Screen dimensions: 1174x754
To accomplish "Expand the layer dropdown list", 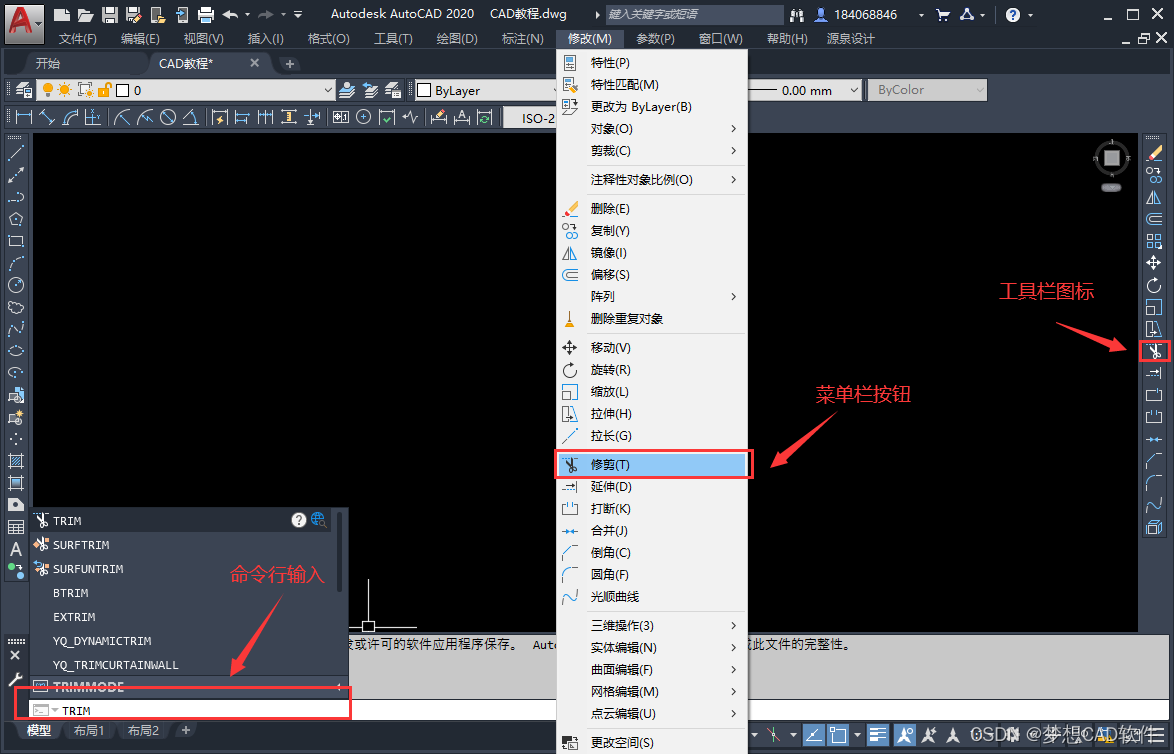I will coord(328,90).
